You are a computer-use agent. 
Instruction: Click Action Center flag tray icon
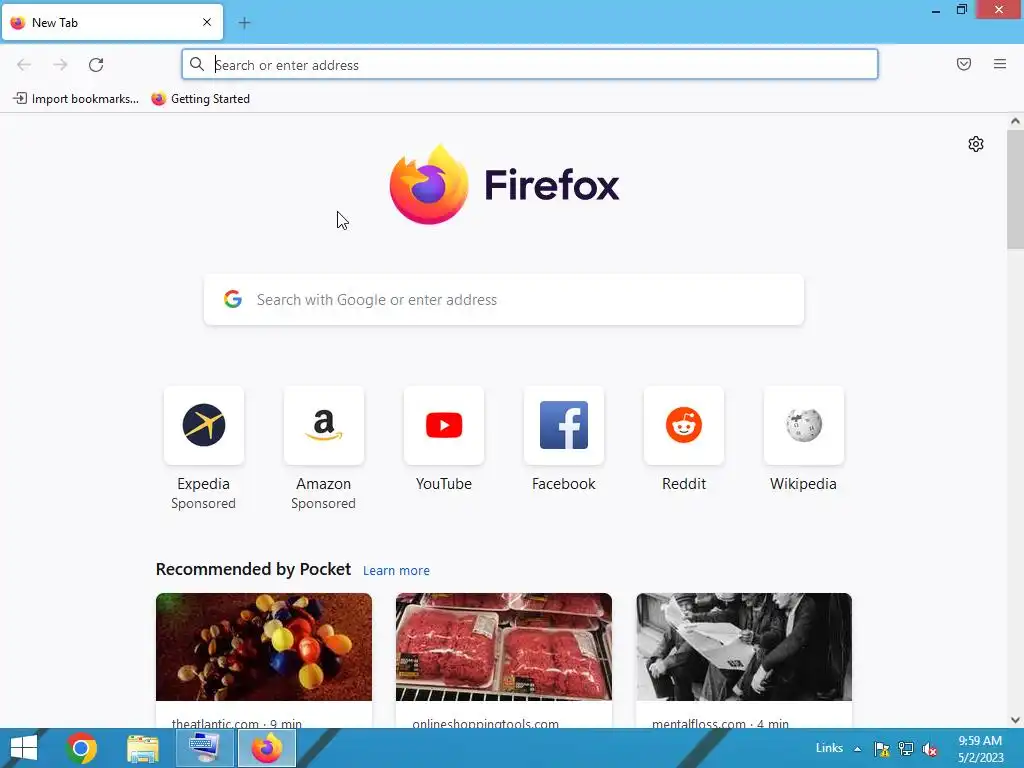pos(882,748)
